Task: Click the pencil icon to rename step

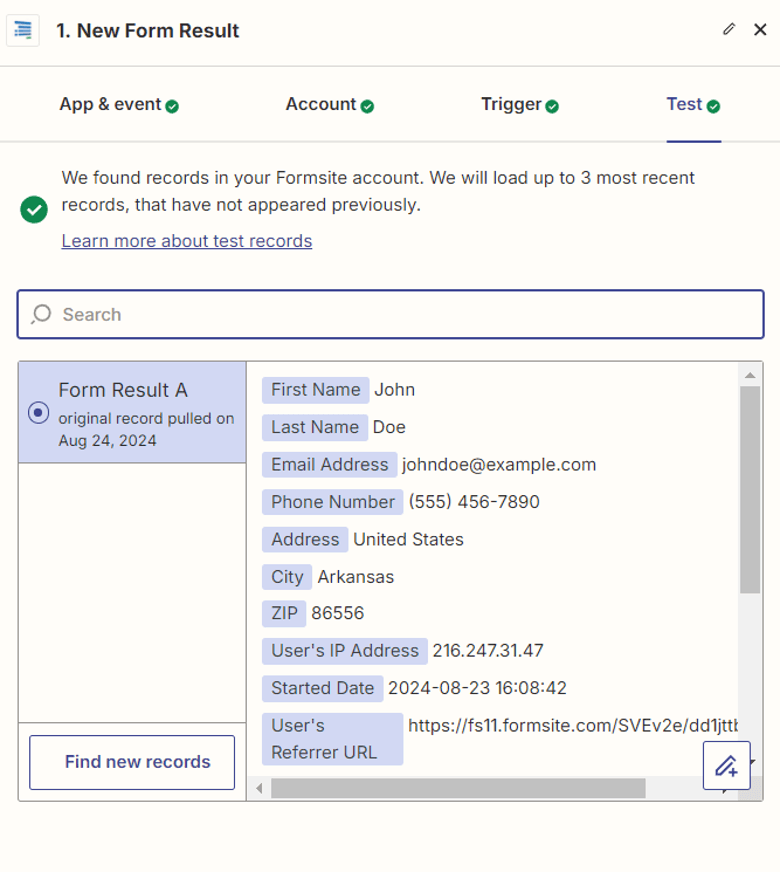Action: pos(729,29)
